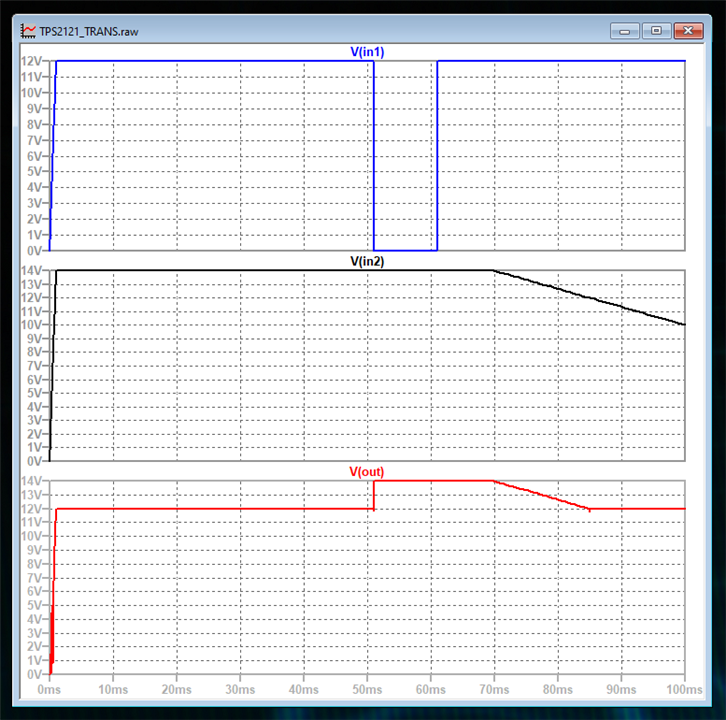
Task: Click the 90ms time axis label
Action: [x=621, y=689]
